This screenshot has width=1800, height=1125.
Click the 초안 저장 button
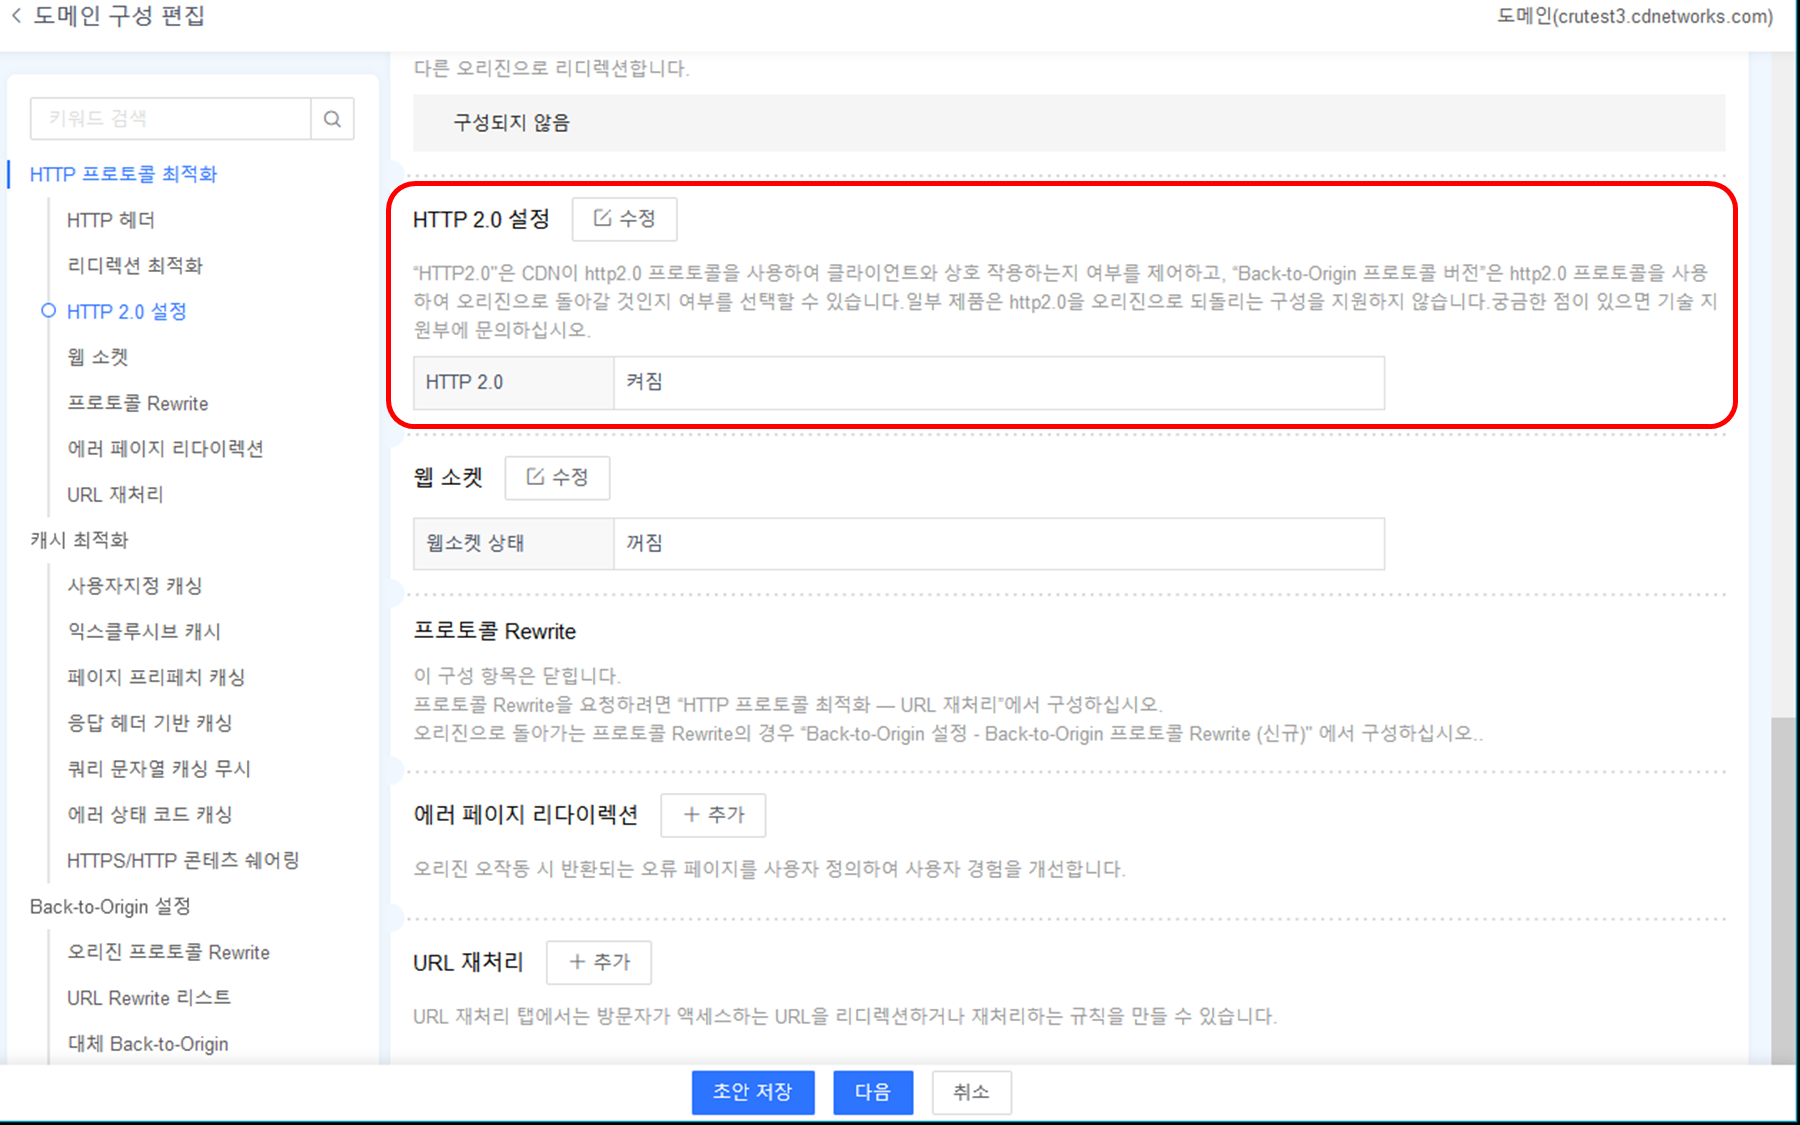tap(753, 1092)
